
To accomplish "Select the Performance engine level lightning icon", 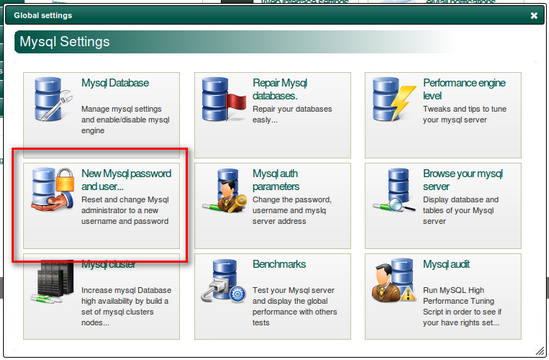I will (x=394, y=99).
